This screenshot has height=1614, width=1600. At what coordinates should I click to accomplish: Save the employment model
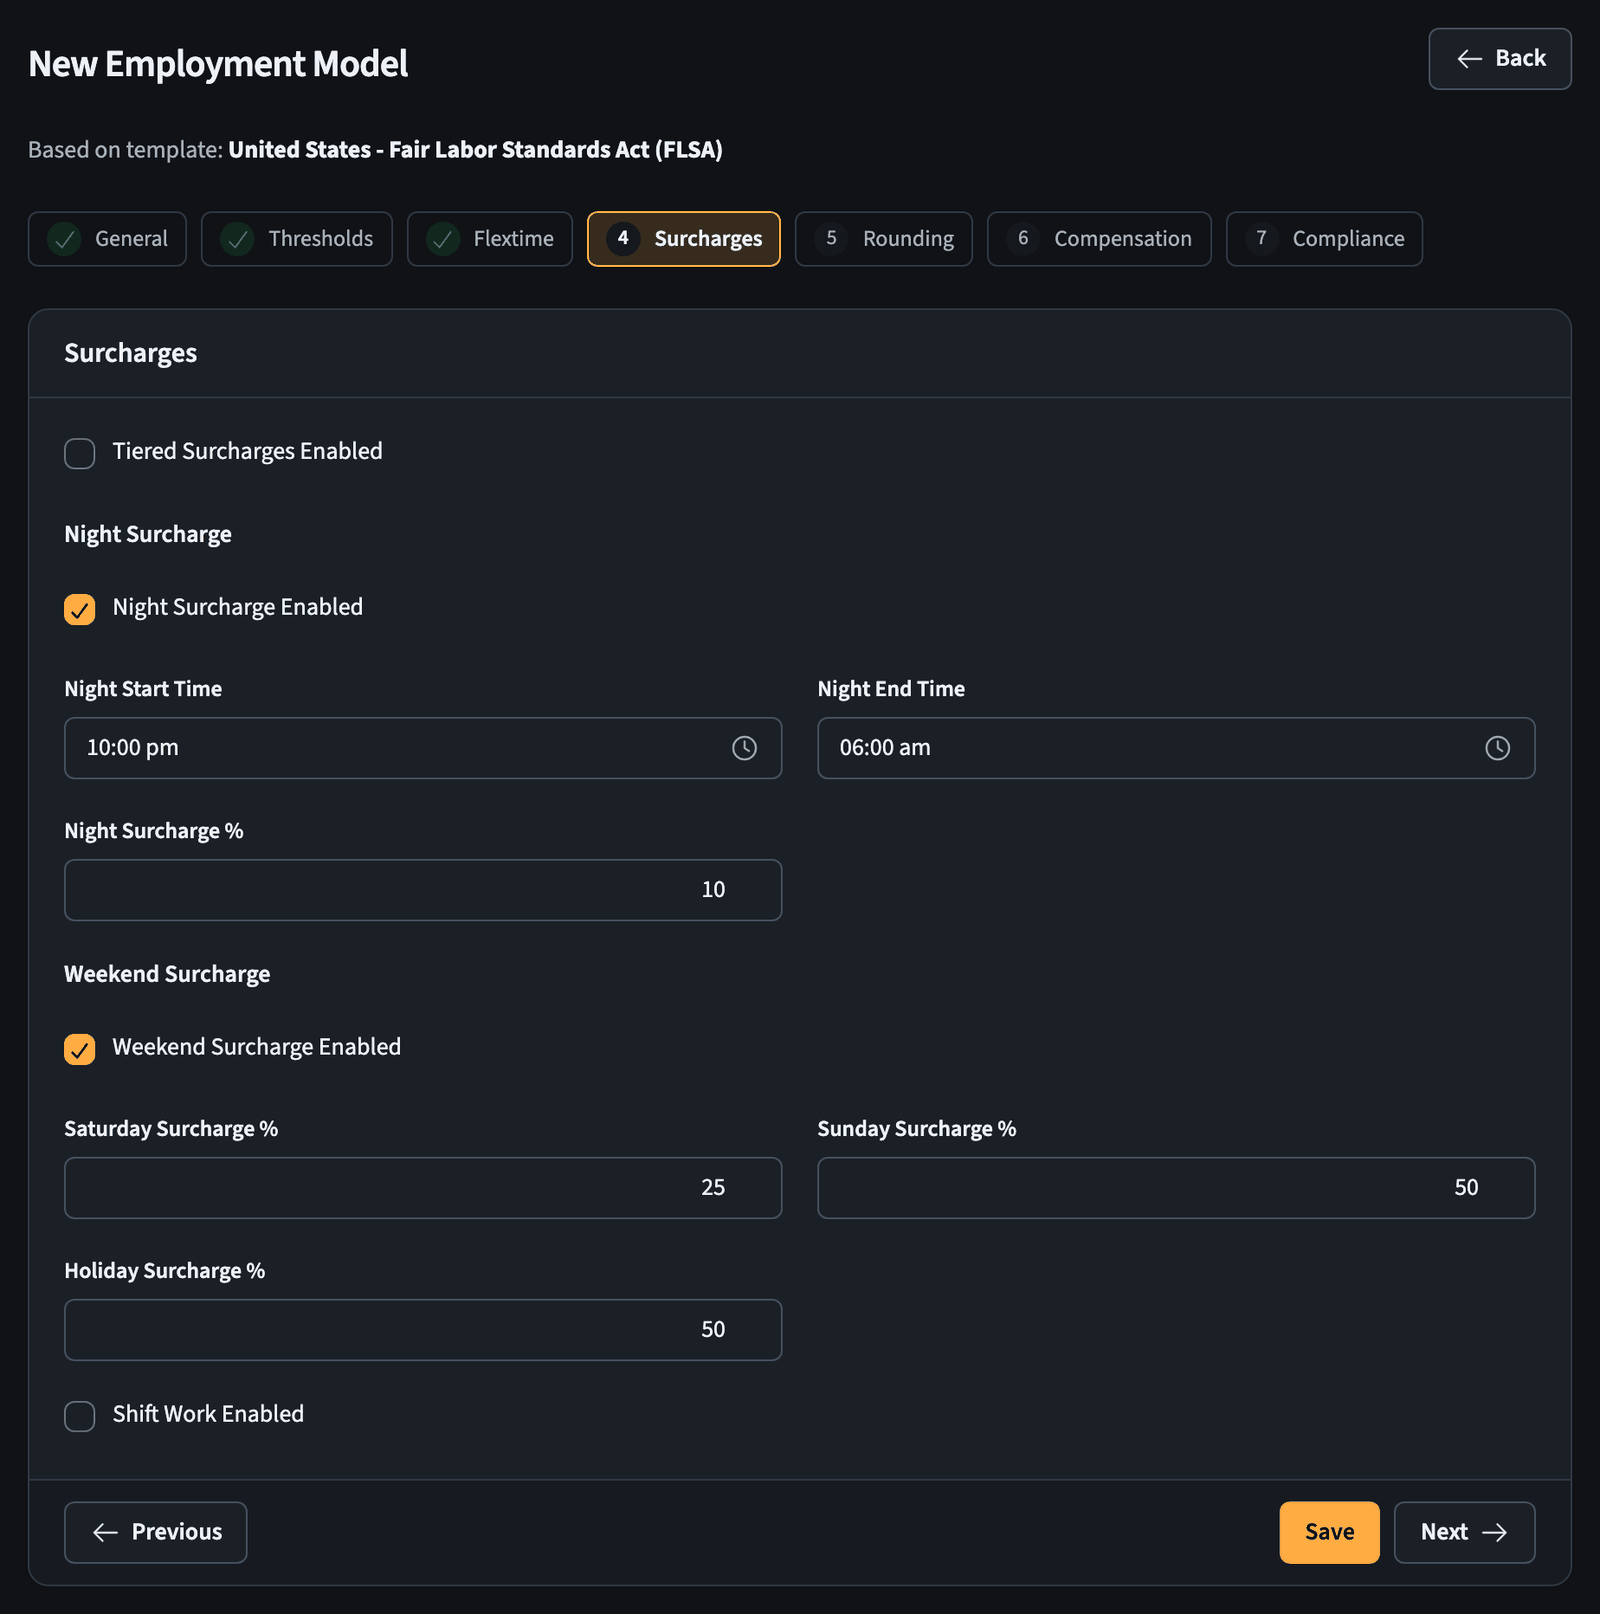(x=1330, y=1532)
